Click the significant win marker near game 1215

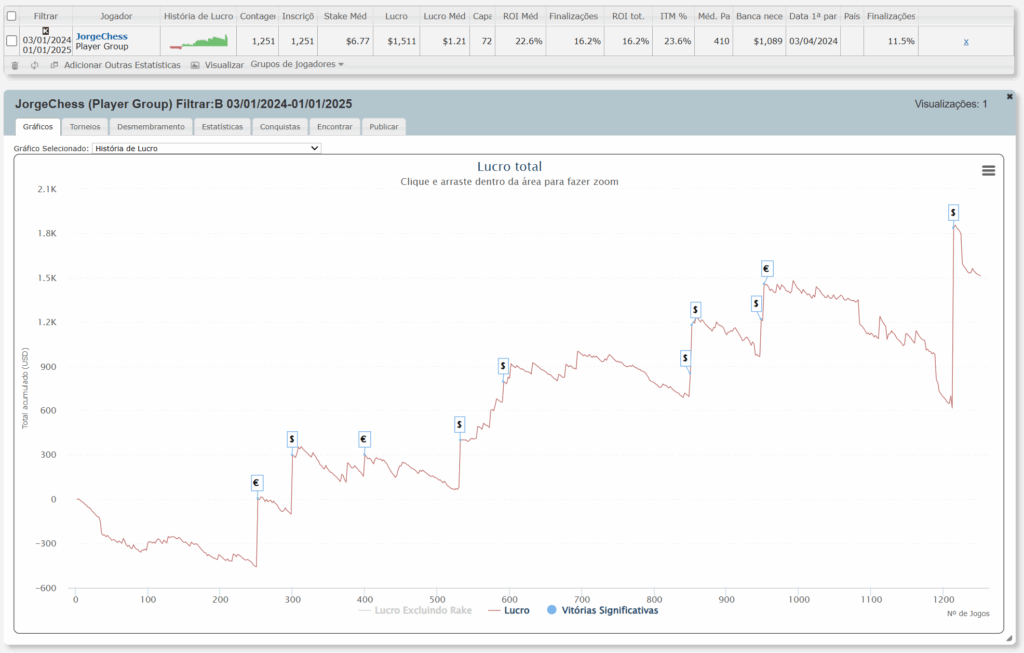click(x=953, y=212)
